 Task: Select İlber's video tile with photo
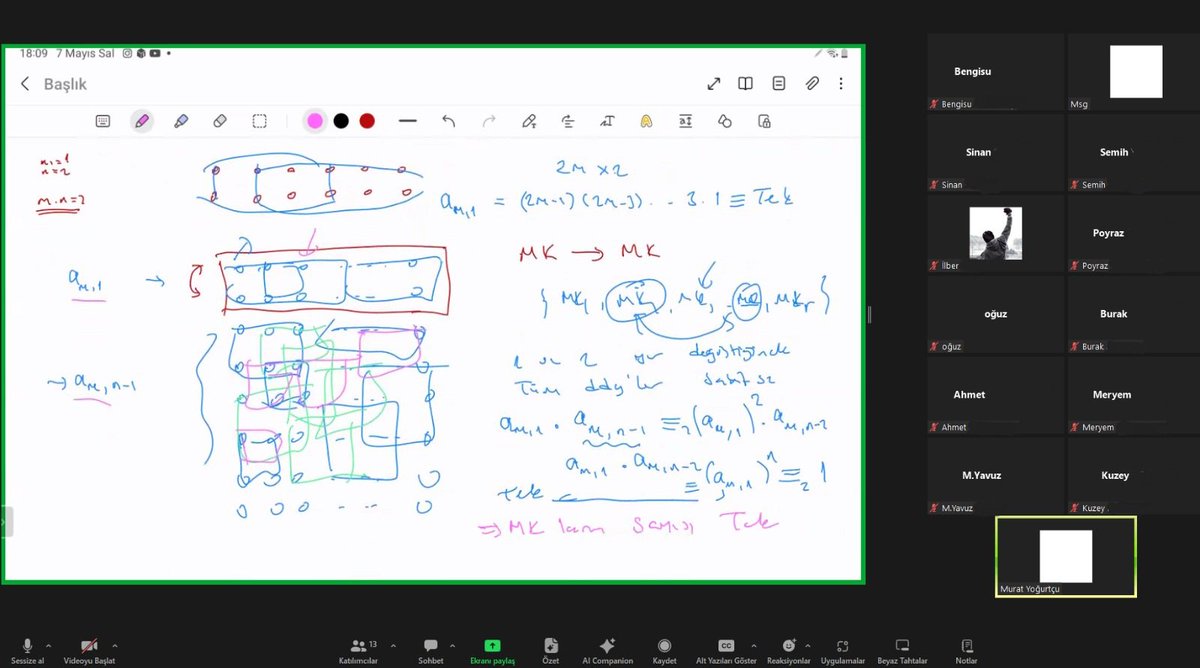pos(996,233)
